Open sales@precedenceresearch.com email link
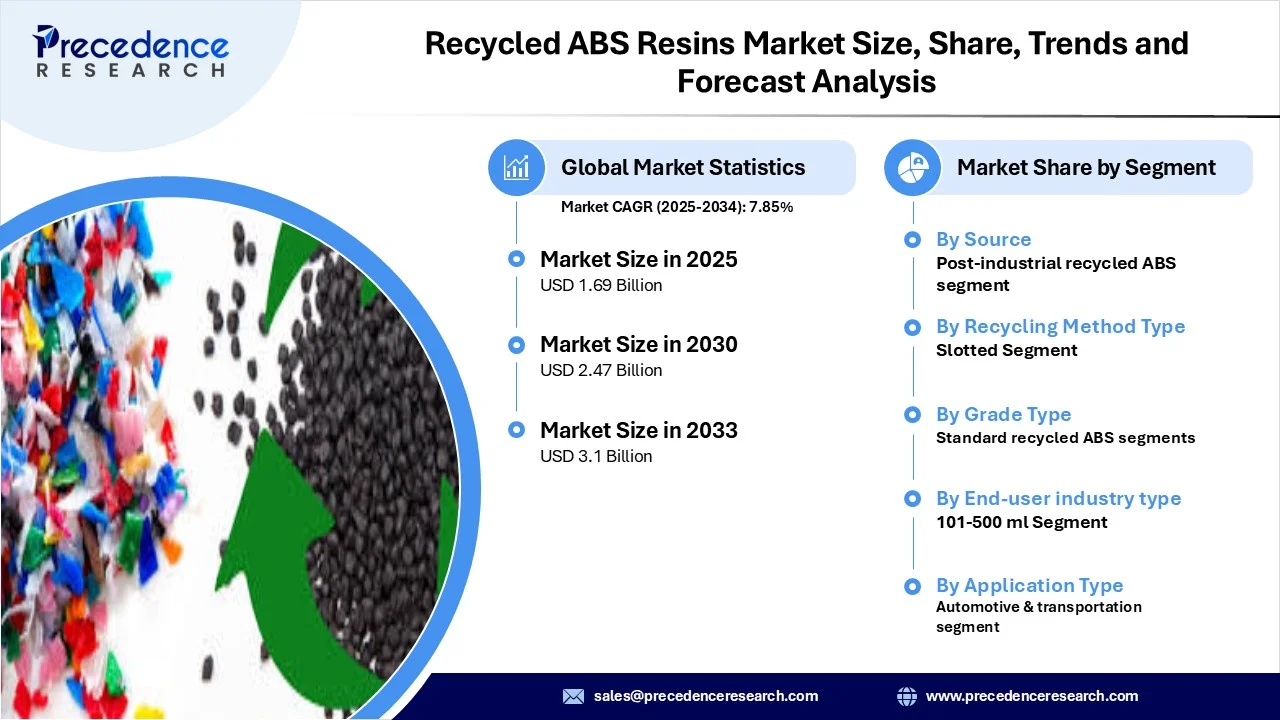This screenshot has width=1280, height=720. click(x=706, y=696)
